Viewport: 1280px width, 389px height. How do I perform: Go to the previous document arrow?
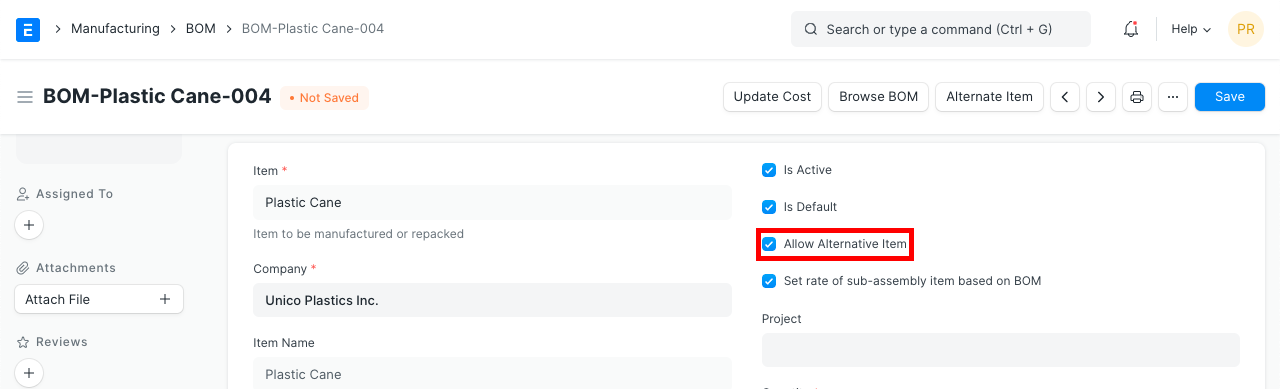[1065, 97]
